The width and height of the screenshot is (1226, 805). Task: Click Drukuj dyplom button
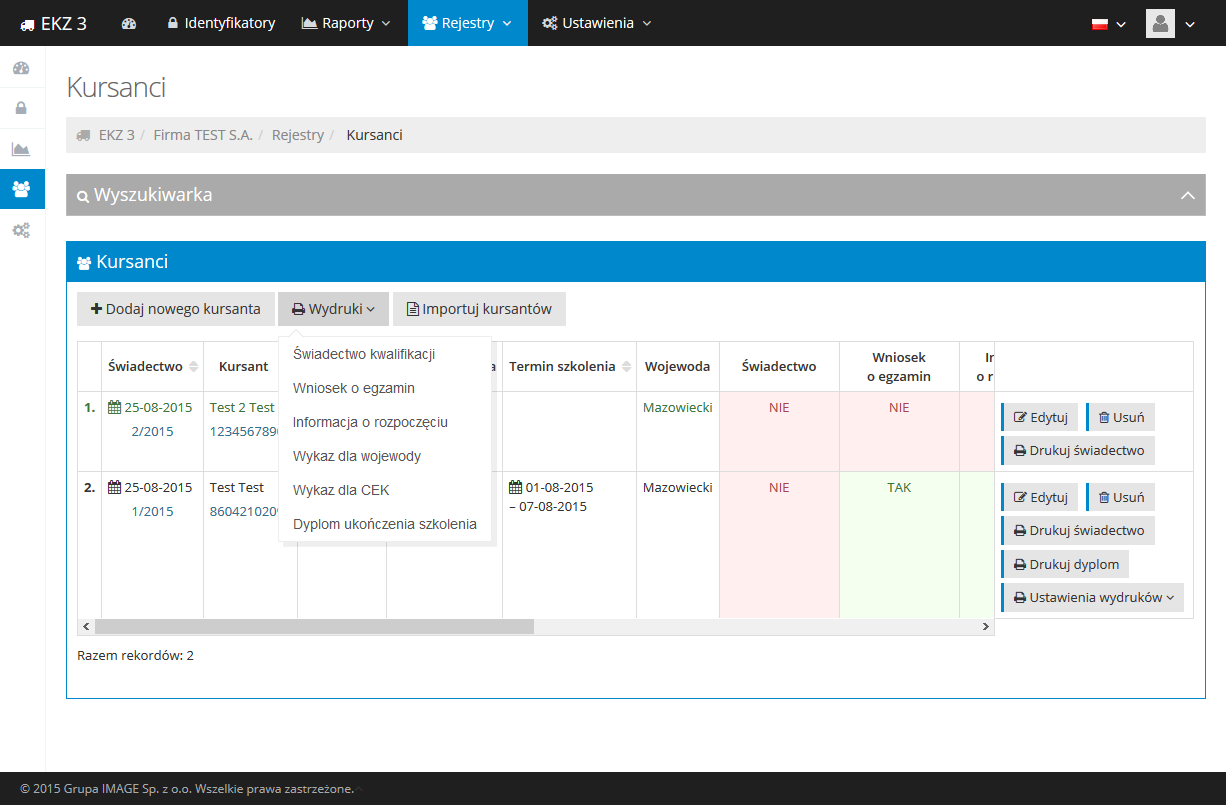(x=1065, y=564)
